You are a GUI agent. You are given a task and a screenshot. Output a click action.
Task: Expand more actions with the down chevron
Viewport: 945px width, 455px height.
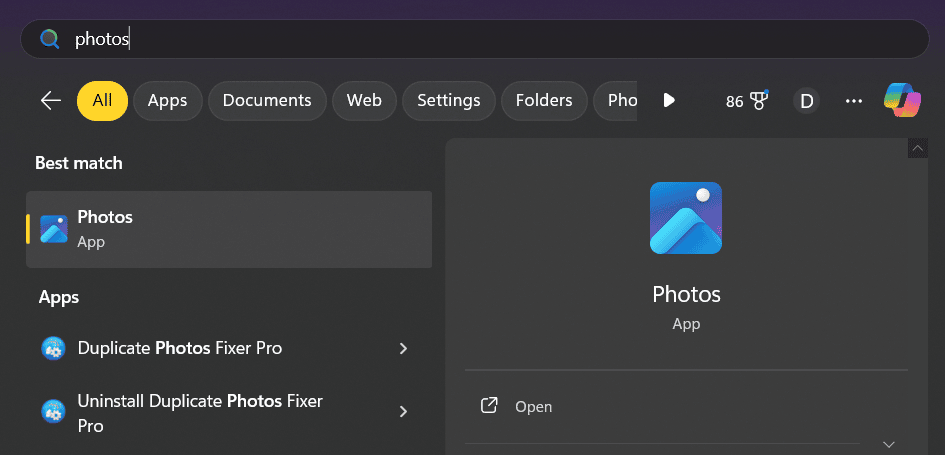pos(888,445)
